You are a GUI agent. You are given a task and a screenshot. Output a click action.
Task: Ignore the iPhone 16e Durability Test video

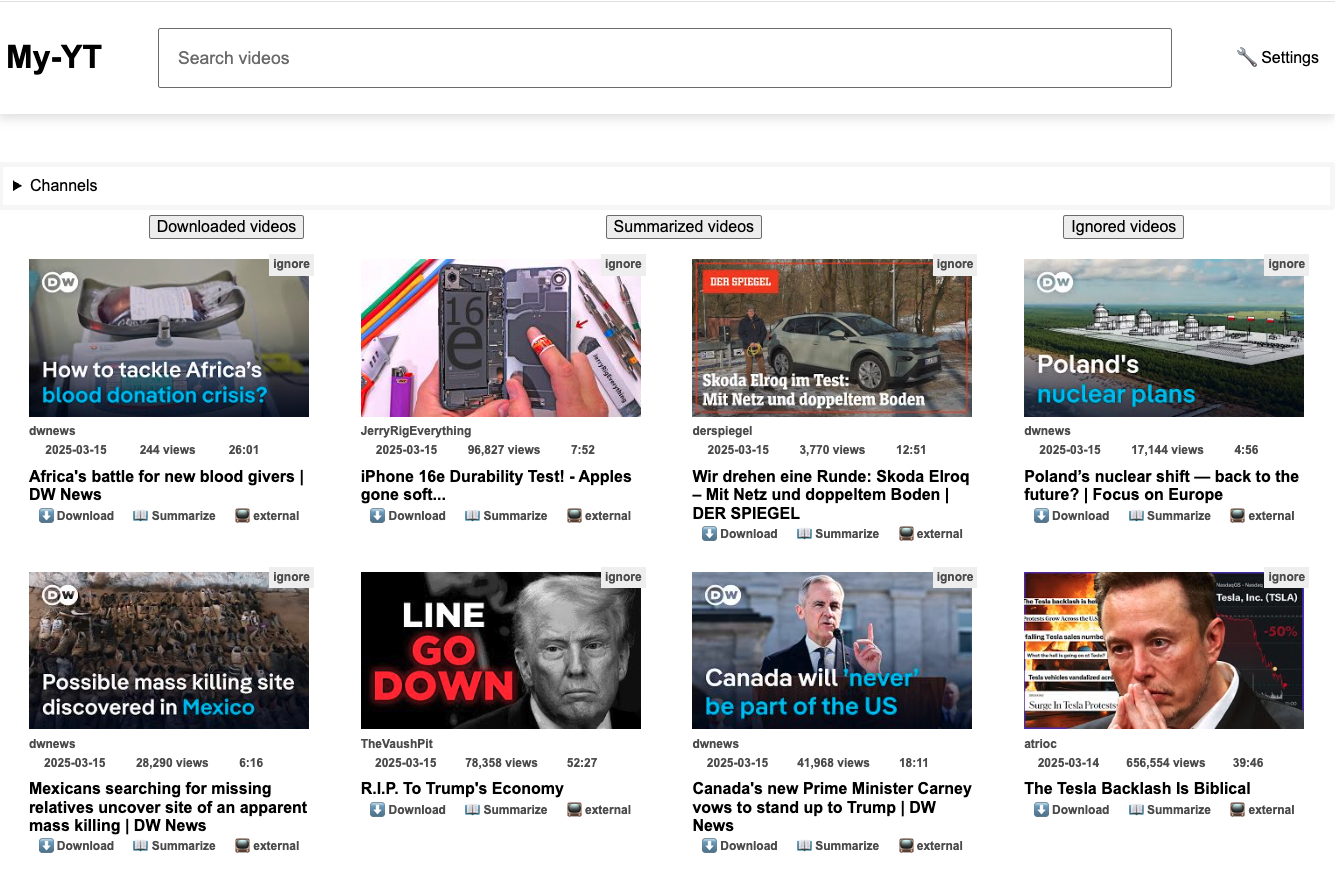click(x=623, y=264)
